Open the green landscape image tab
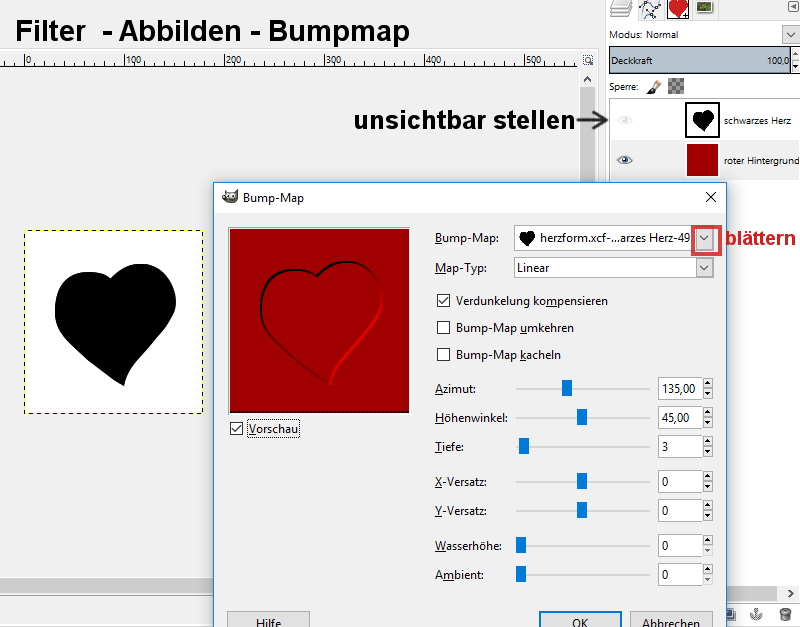The image size is (800, 627). (705, 7)
